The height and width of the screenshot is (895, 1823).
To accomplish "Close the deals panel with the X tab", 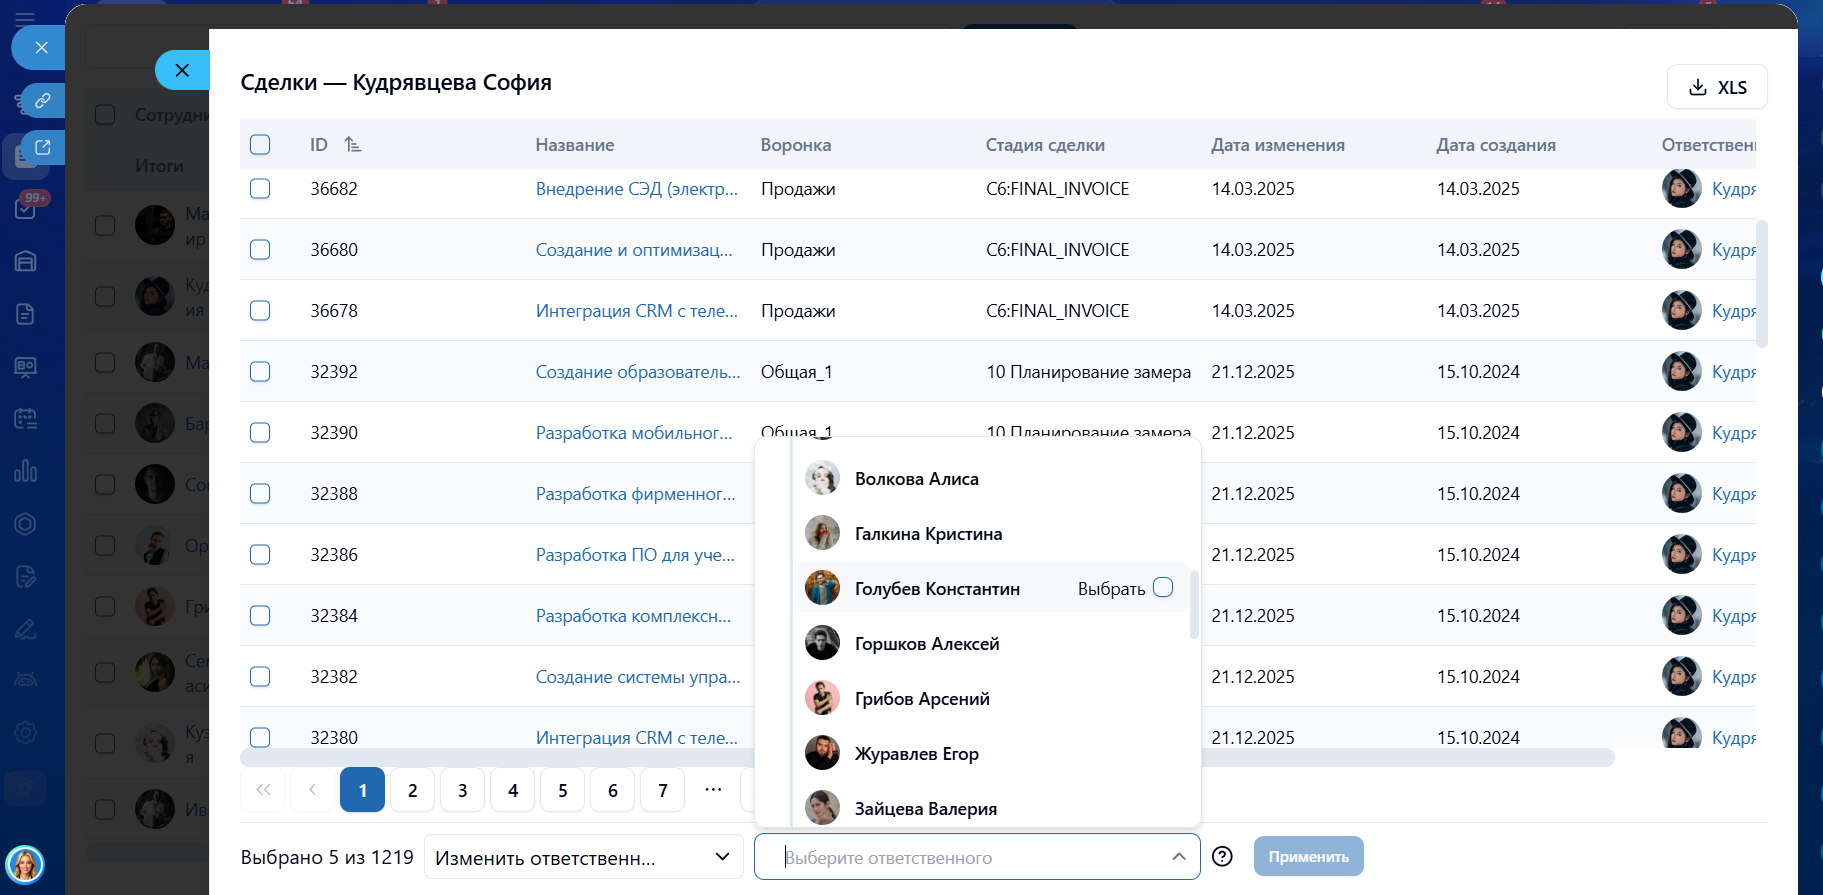I will [182, 70].
